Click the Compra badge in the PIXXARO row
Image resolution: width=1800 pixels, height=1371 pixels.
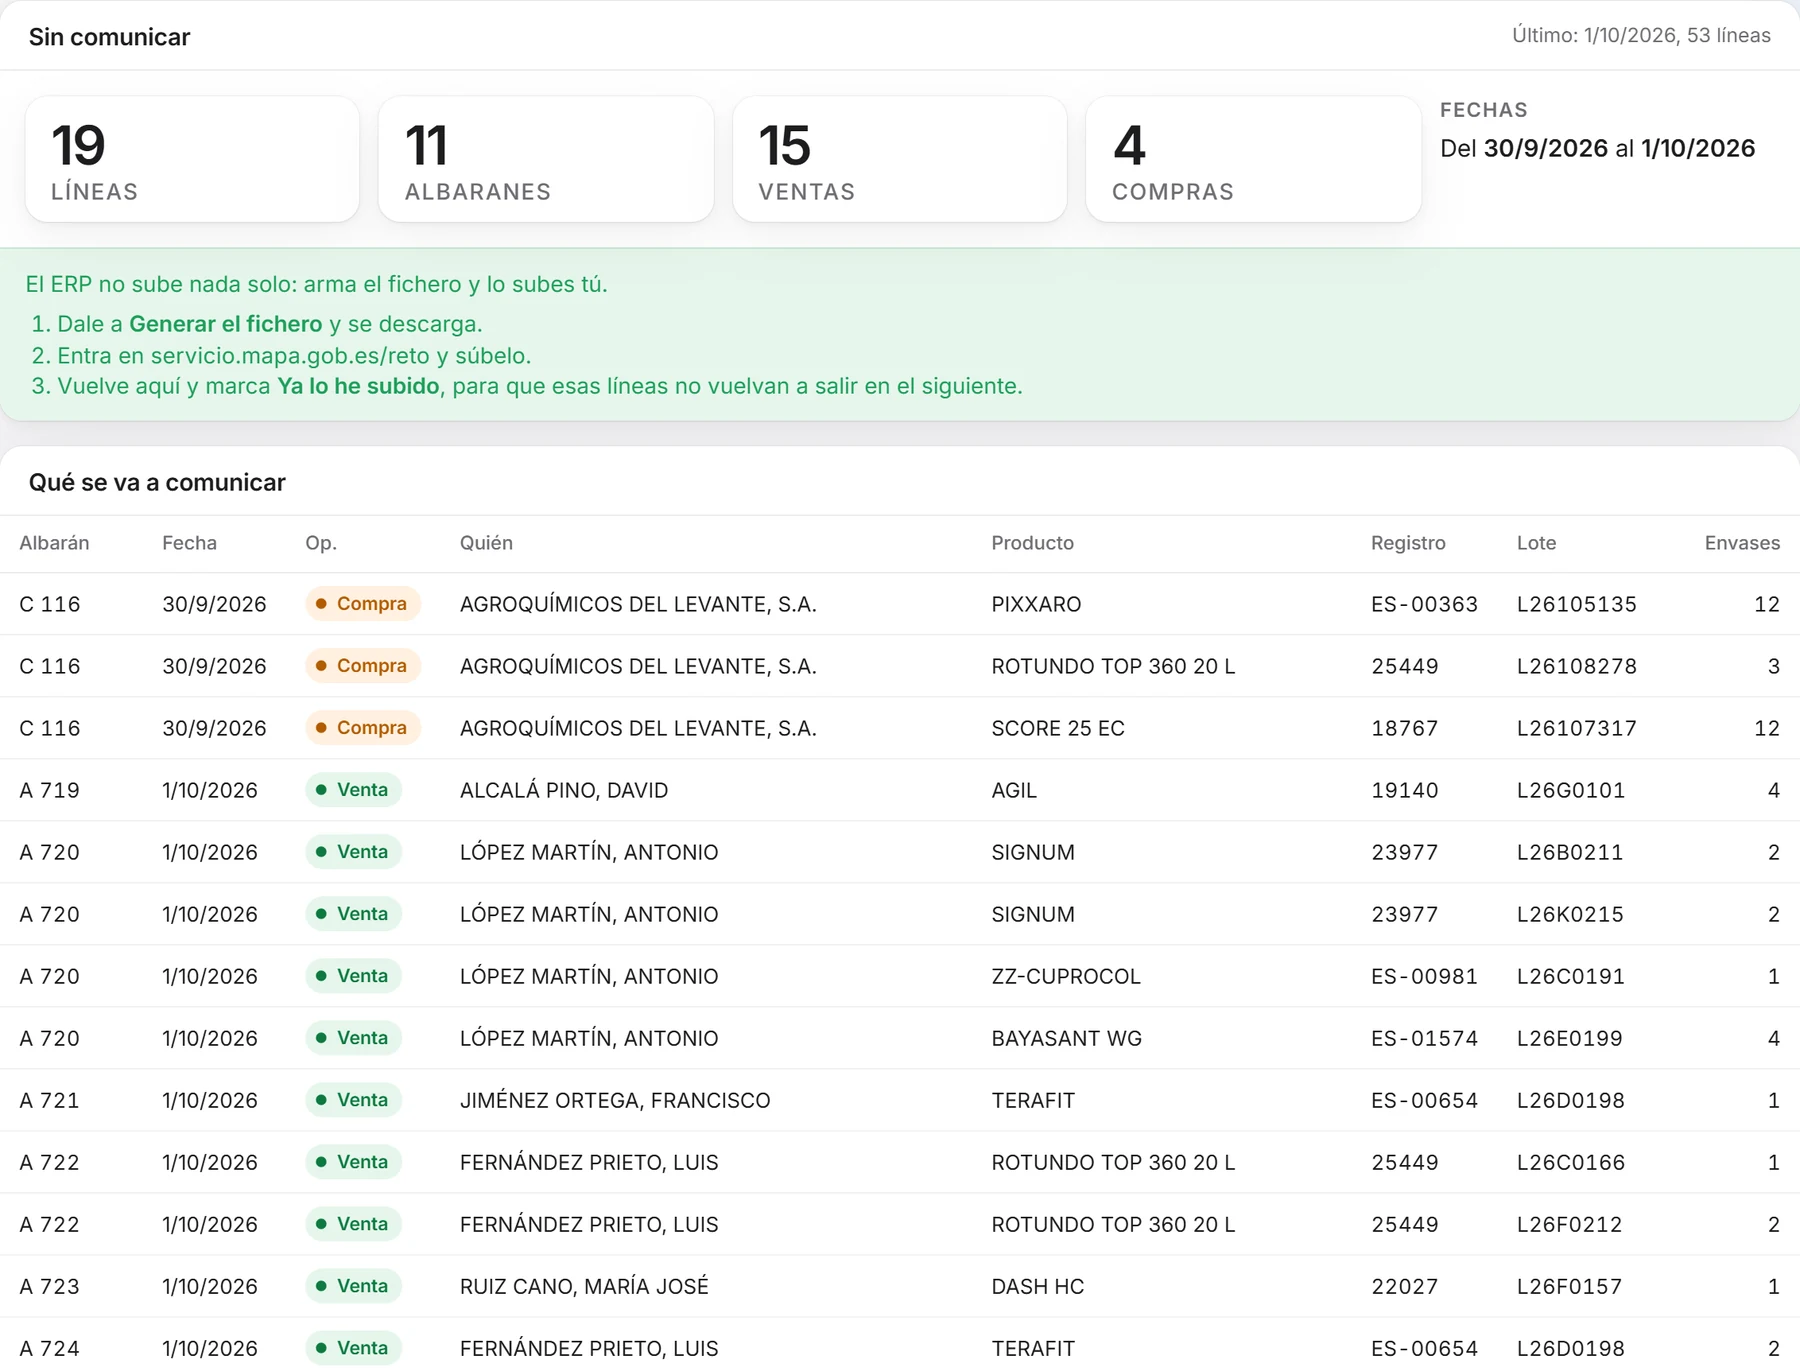pyautogui.click(x=362, y=604)
